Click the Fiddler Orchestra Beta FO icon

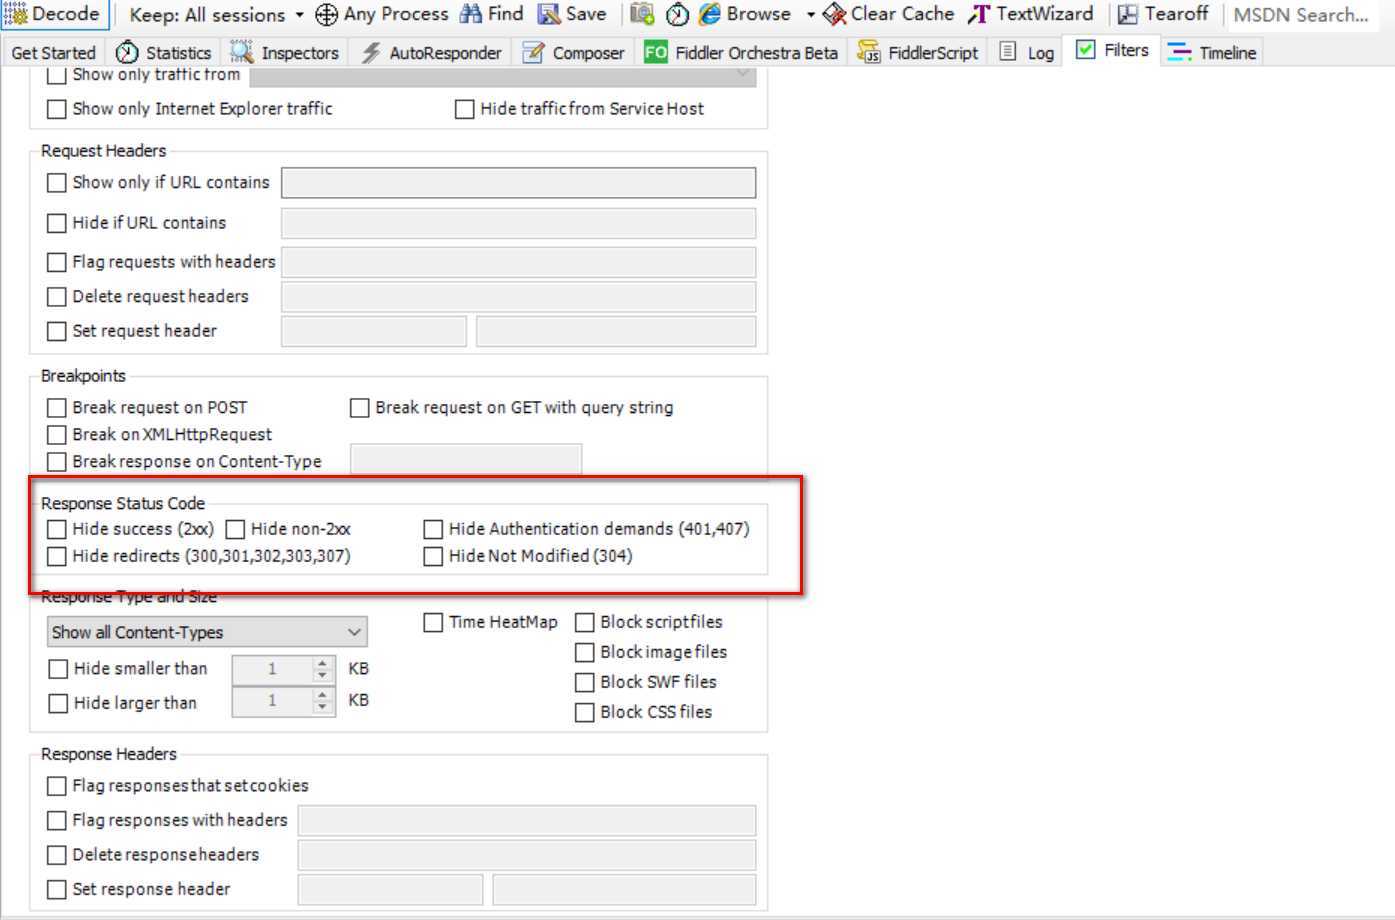pos(656,52)
